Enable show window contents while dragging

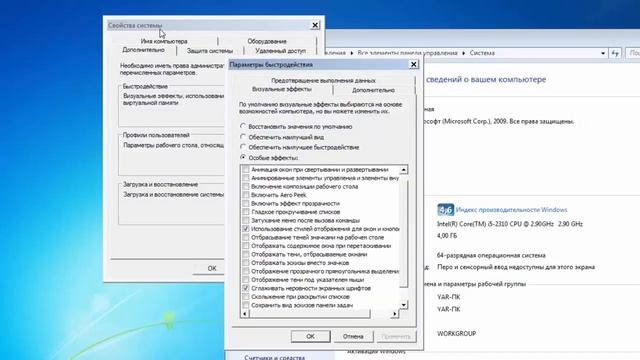pyautogui.click(x=246, y=246)
